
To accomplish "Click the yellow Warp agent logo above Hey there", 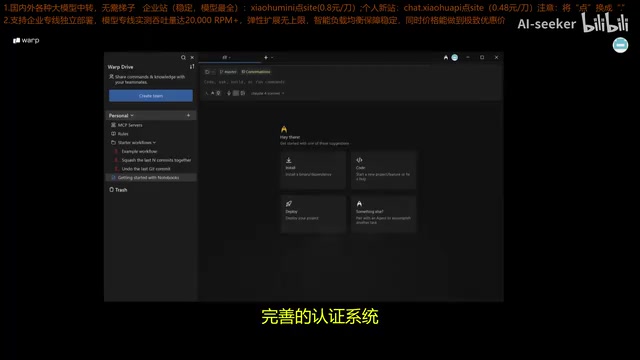I will coord(284,129).
